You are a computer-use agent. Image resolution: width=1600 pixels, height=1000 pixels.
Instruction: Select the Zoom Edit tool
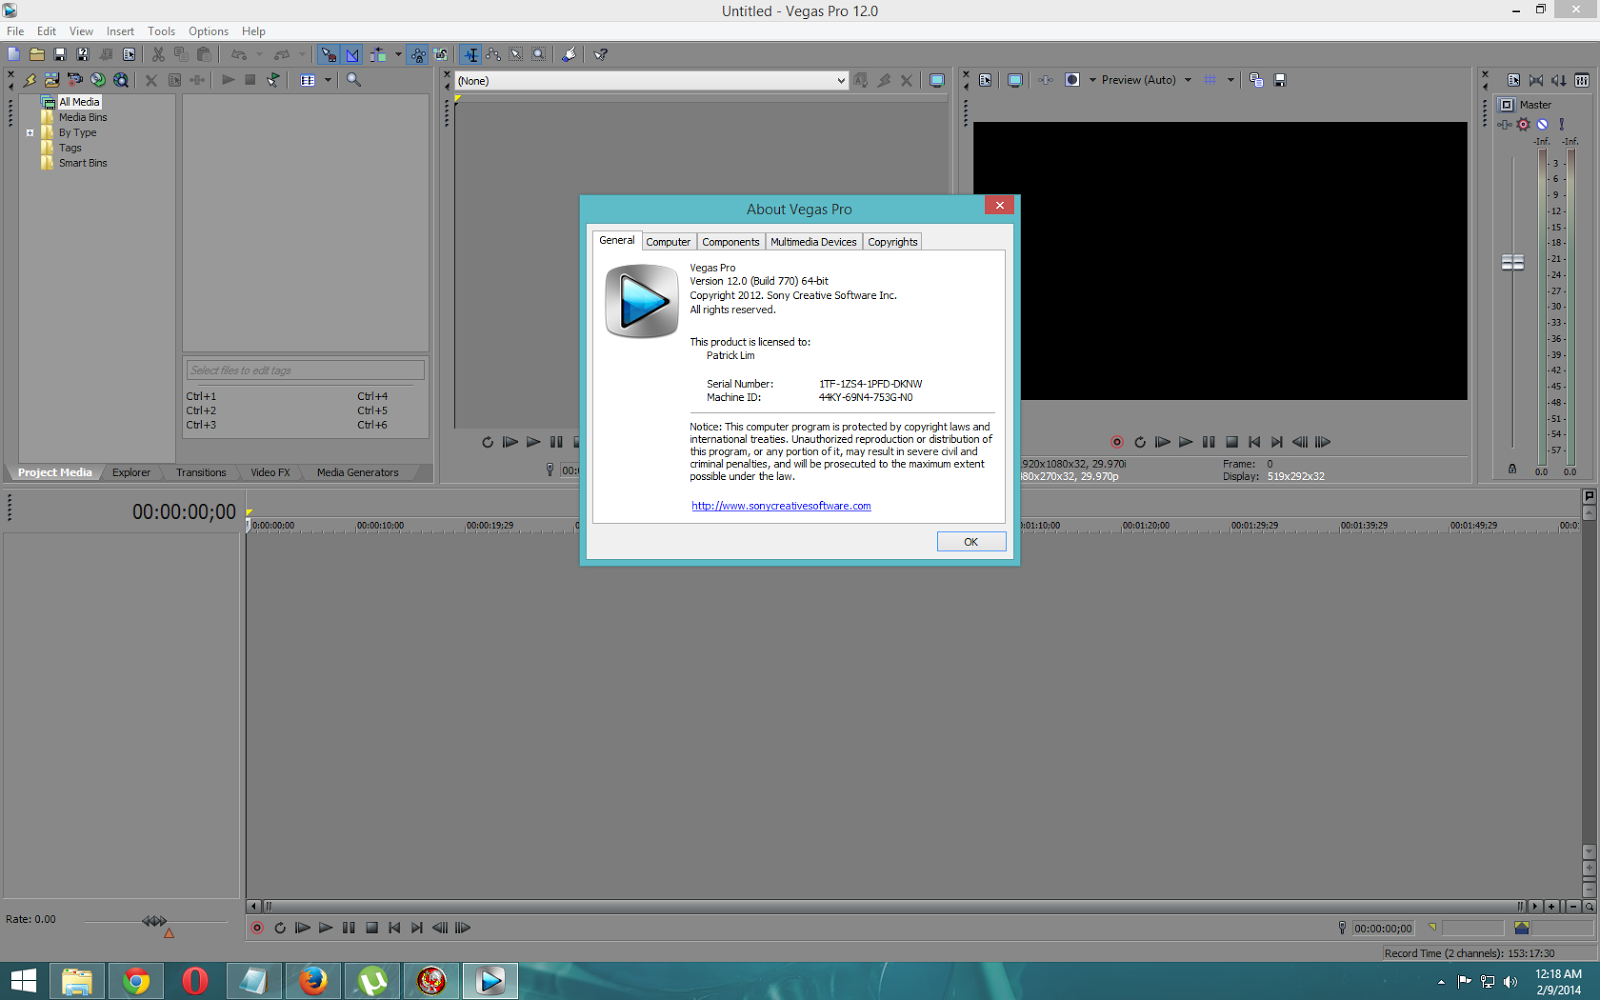click(x=539, y=55)
